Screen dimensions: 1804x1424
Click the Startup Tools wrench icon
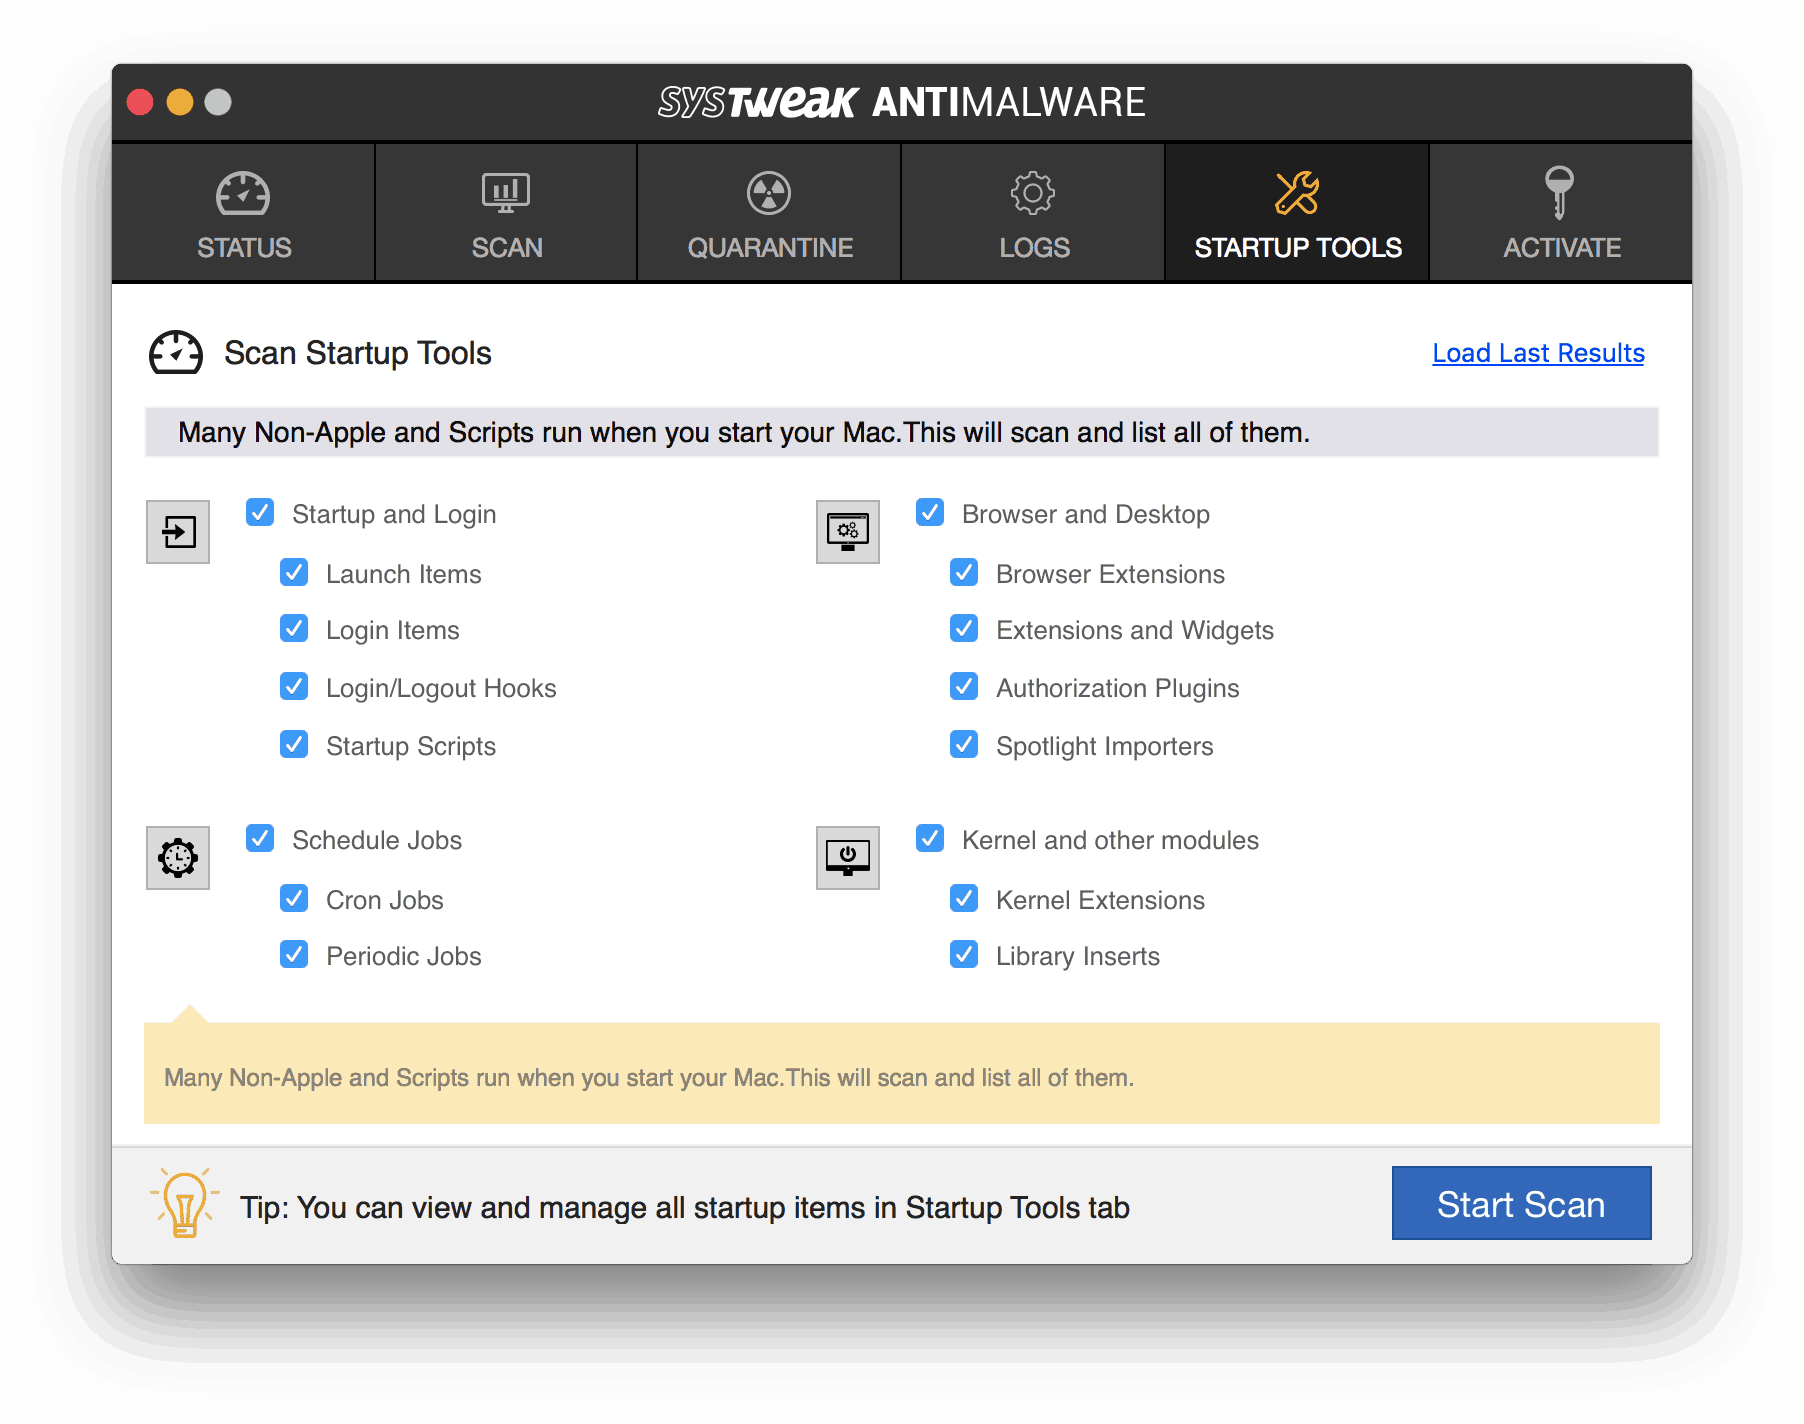1297,193
